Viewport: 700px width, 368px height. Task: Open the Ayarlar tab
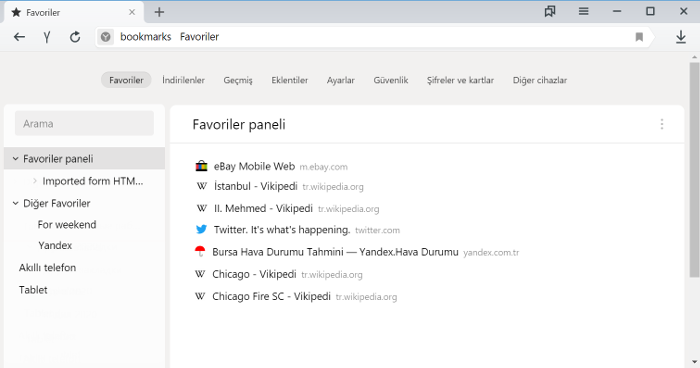[341, 80]
